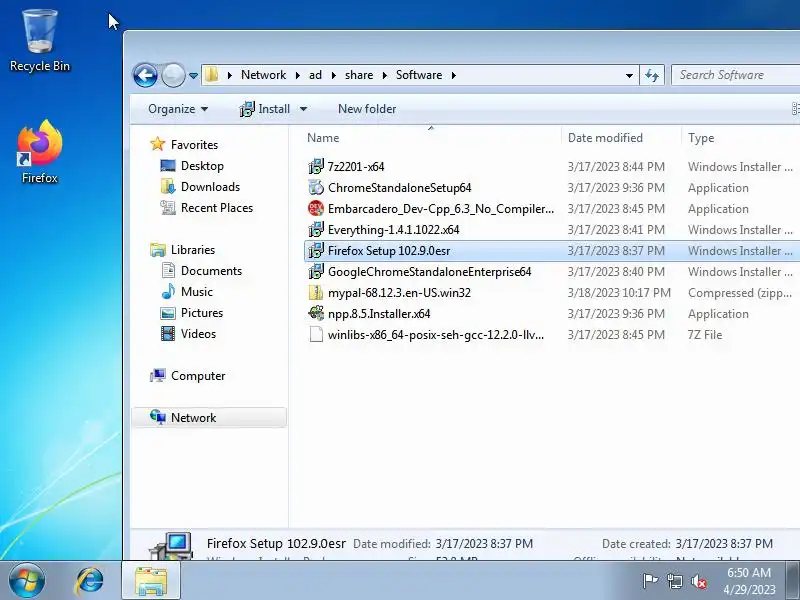This screenshot has height=600, width=800.
Task: Click the date '3/18/2023 10:17 PM'
Action: coord(619,293)
